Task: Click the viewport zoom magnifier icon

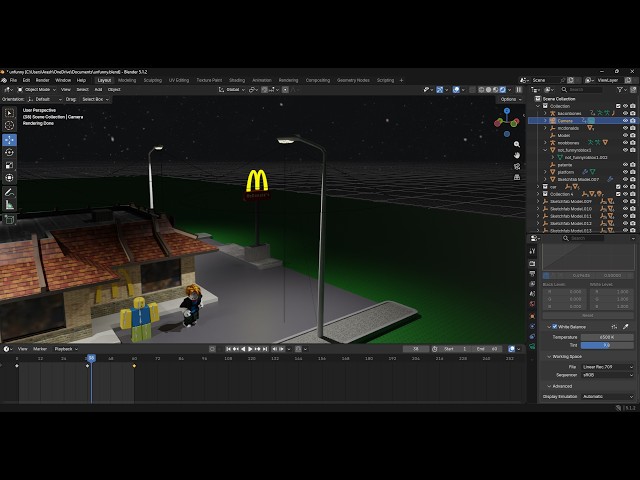Action: point(517,144)
